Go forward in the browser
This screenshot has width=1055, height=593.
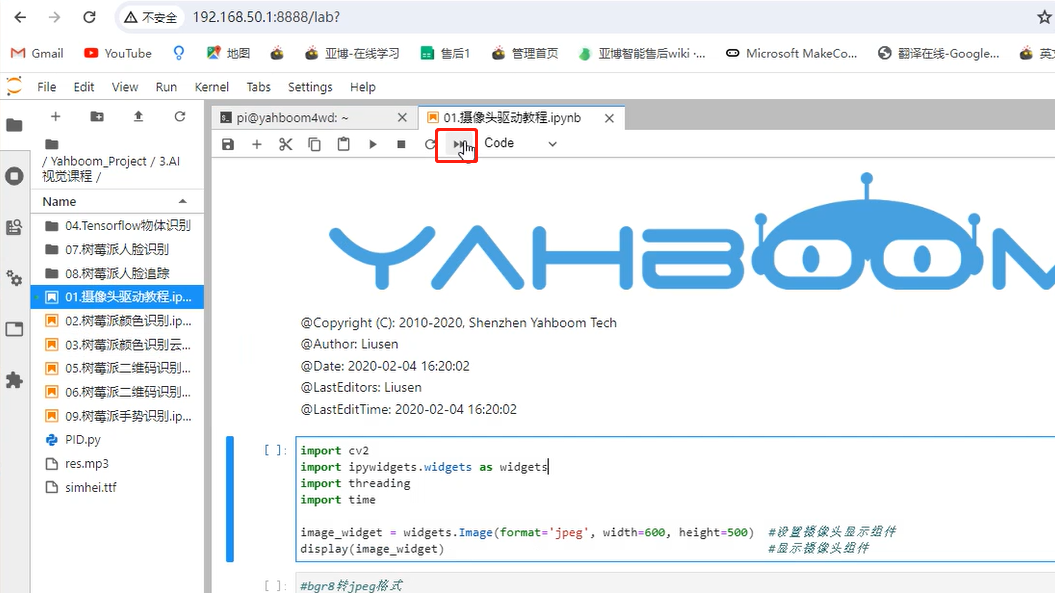tap(54, 18)
